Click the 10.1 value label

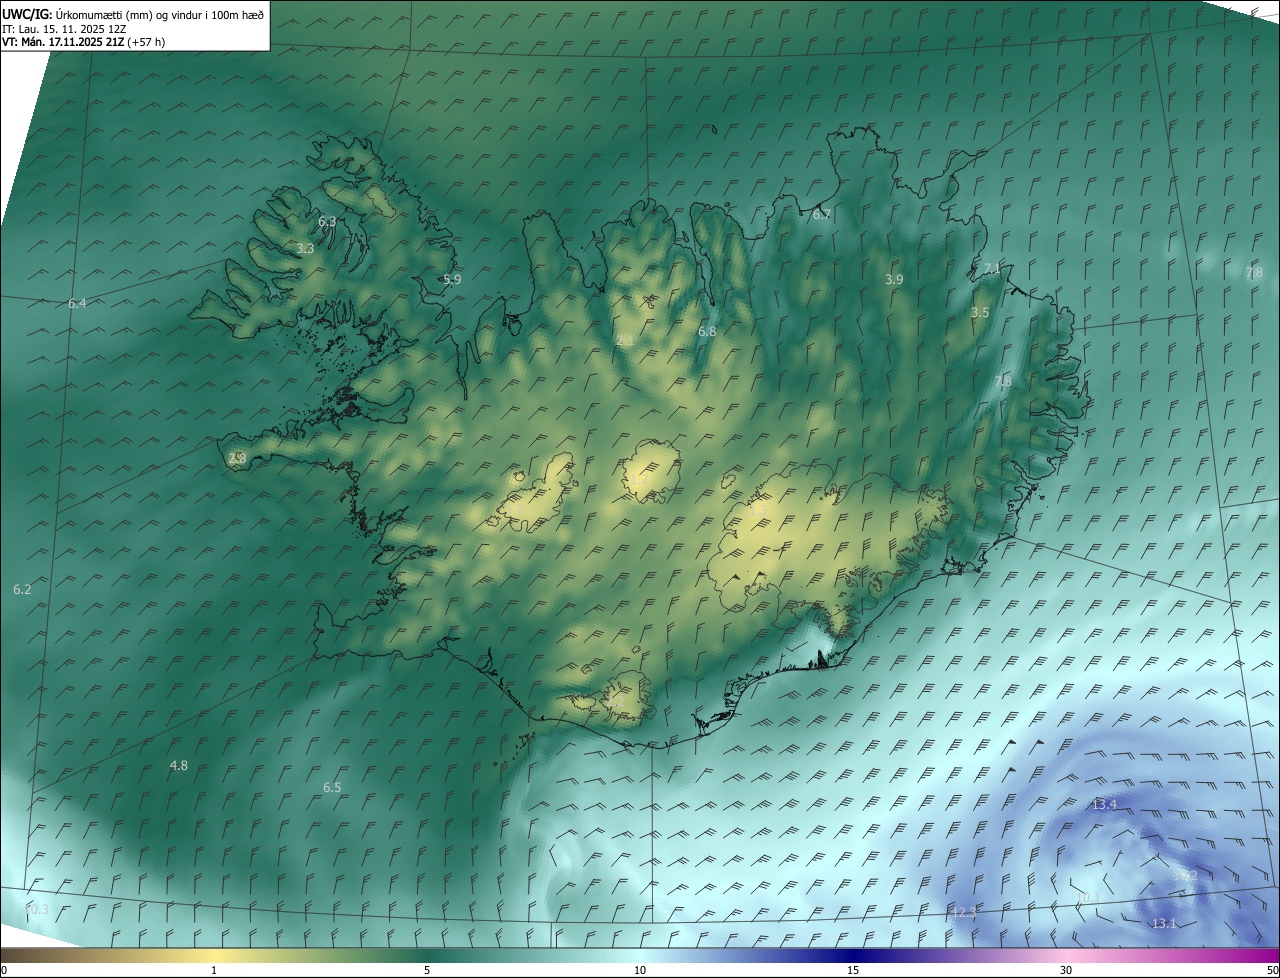pos(1088,898)
